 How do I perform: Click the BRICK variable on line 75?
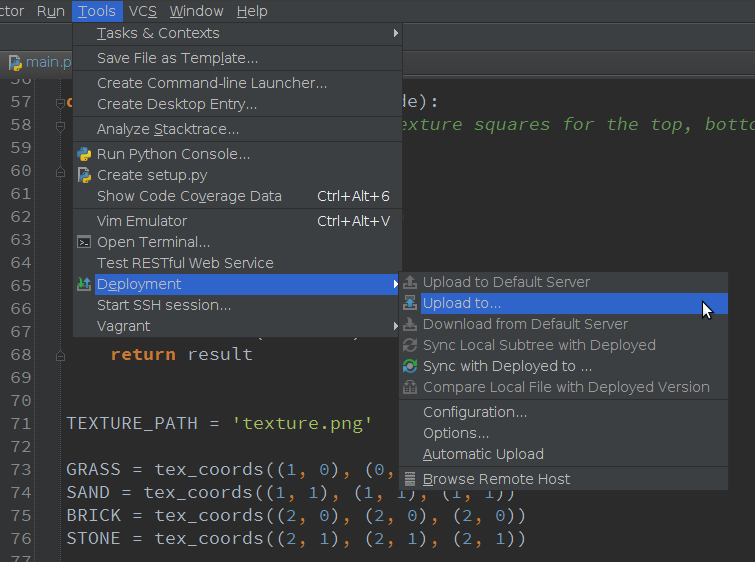click(93, 515)
